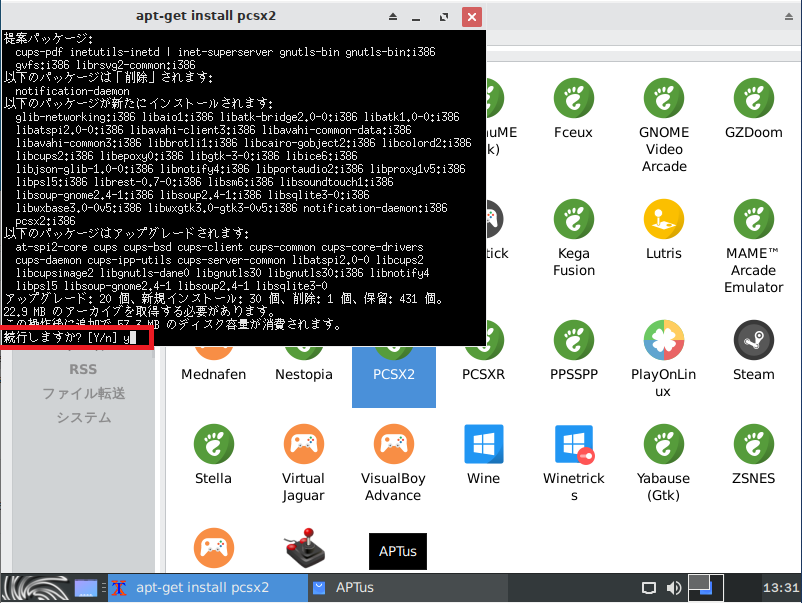802x603 pixels.
Task: Click the '以下のパッケージはアップグレードされます:' line
Action: click(126, 234)
